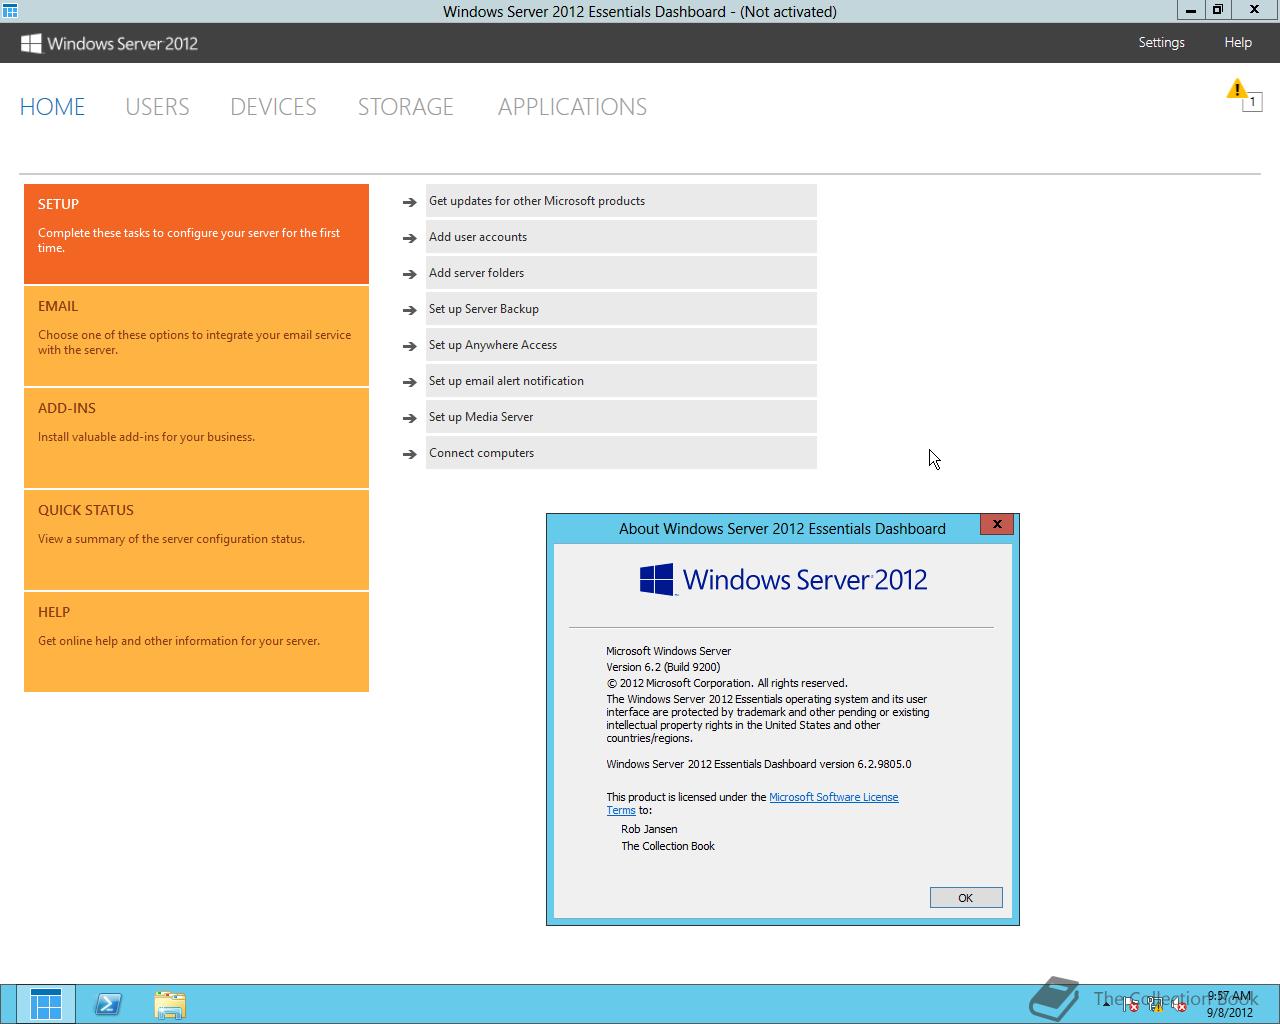Click the network status tray icon
The height and width of the screenshot is (1024, 1280).
coord(1155,1005)
